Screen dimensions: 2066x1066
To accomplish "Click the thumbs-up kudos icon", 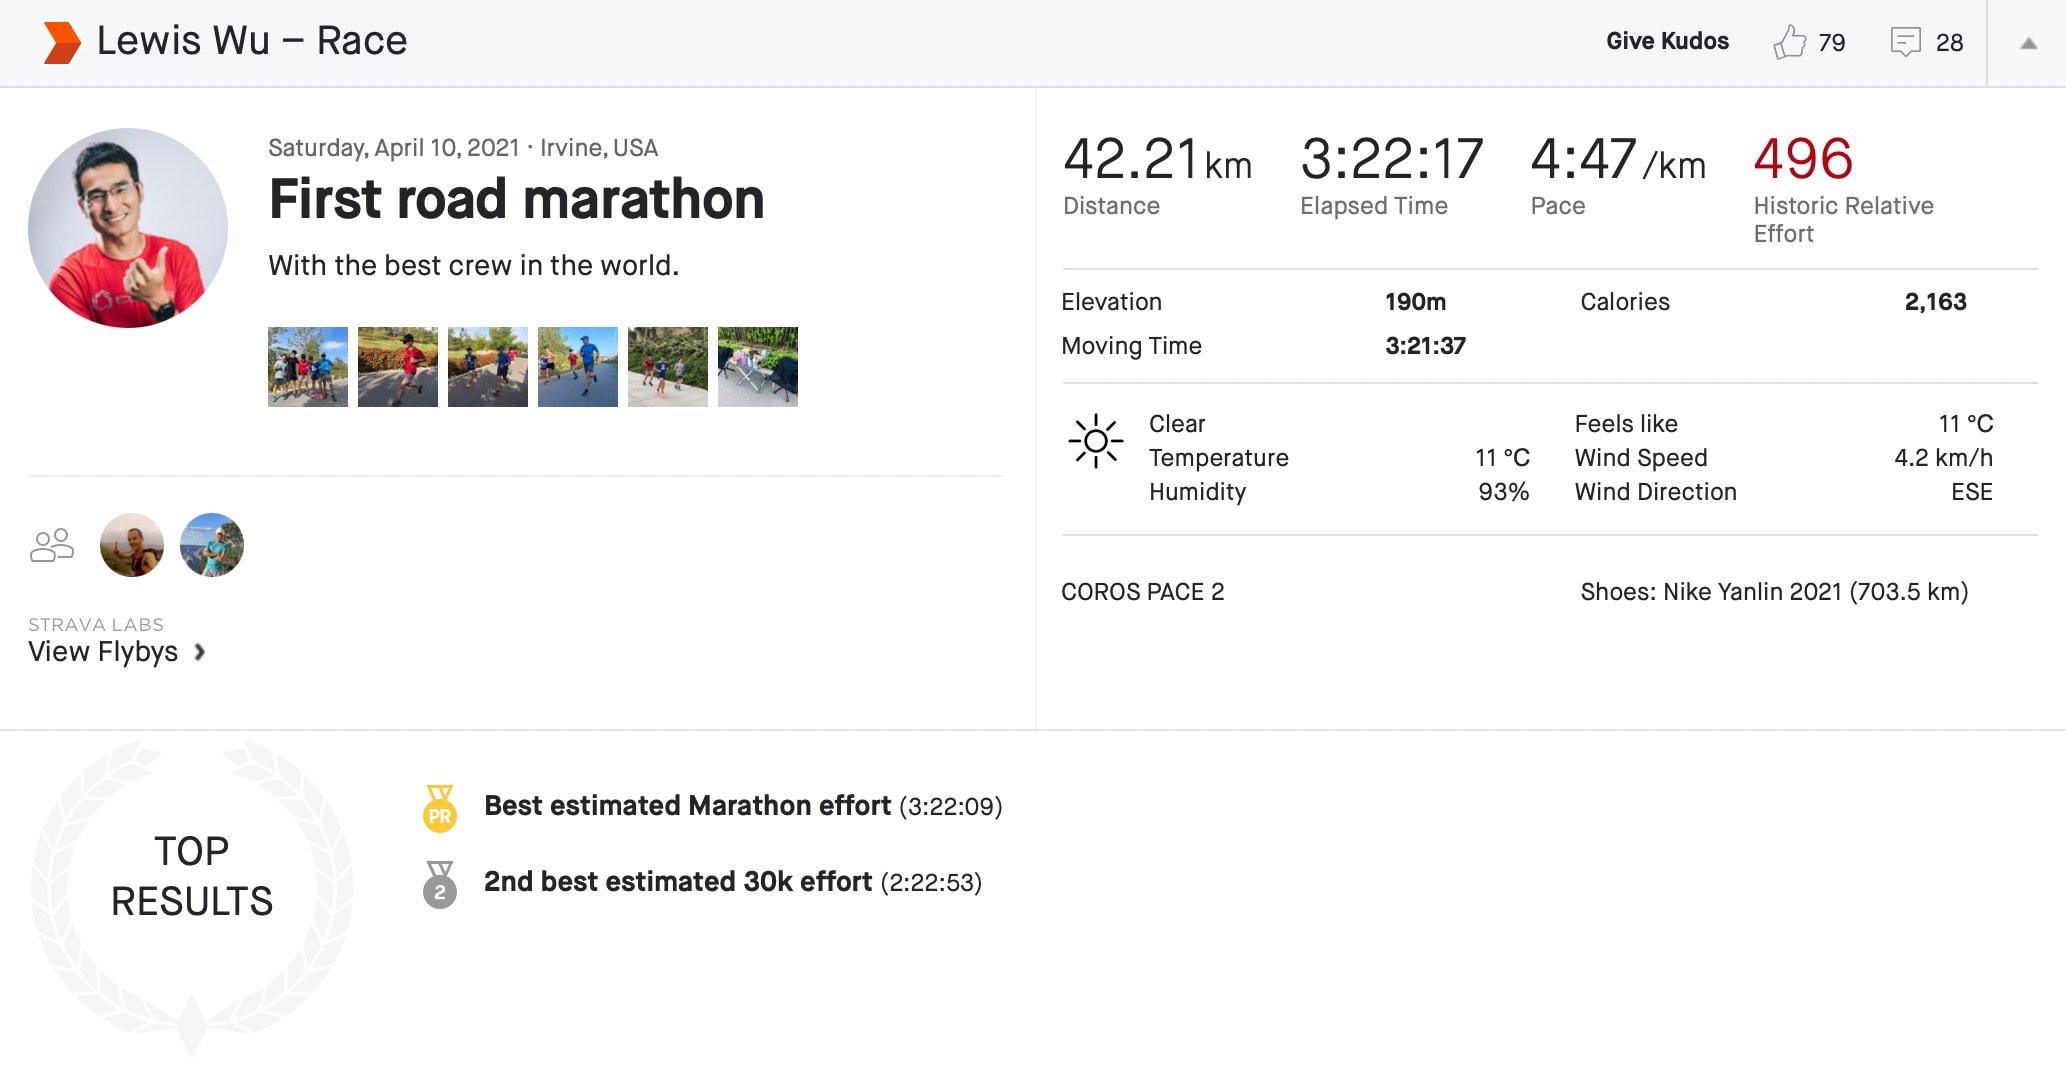I will click(1789, 42).
